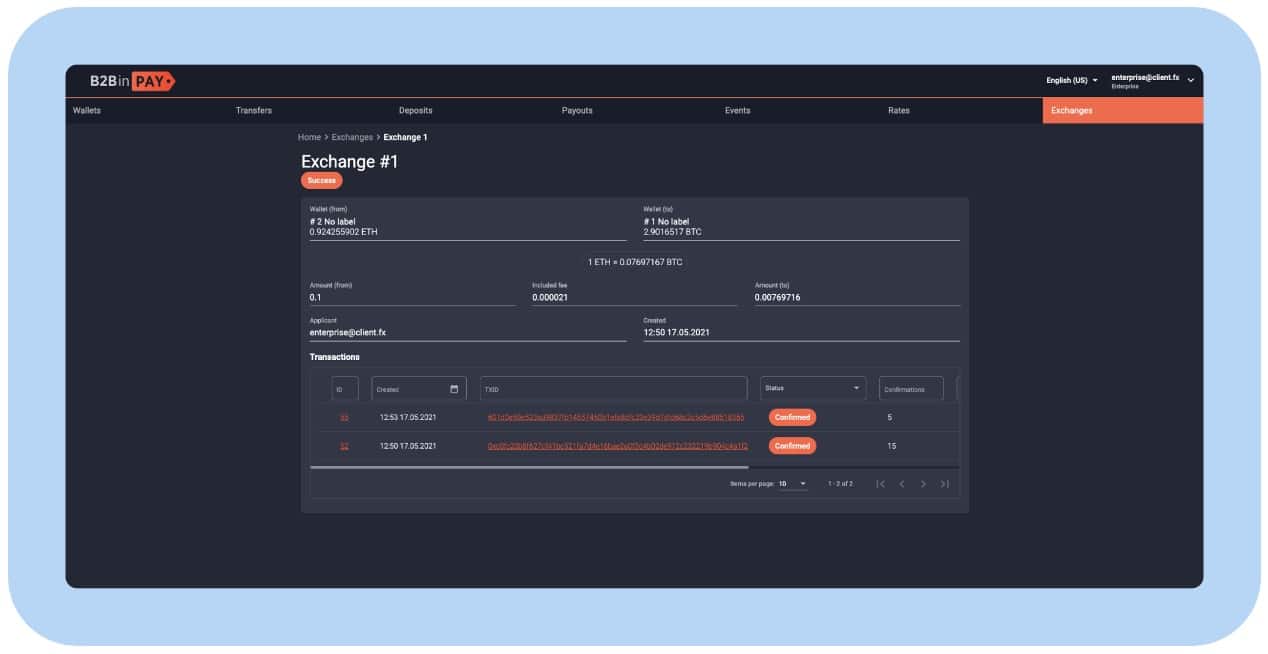The height and width of the screenshot is (654, 1268).
Task: Open transaction ID 52 link
Action: point(344,446)
